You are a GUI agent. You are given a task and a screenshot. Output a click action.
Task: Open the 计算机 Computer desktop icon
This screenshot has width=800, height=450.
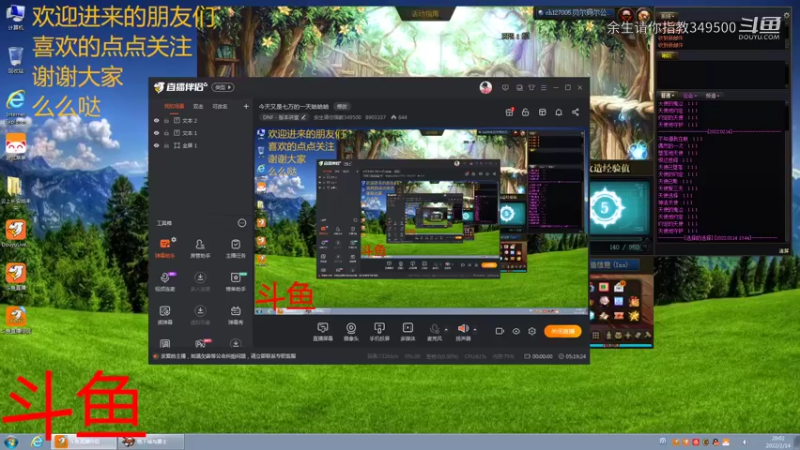point(15,17)
